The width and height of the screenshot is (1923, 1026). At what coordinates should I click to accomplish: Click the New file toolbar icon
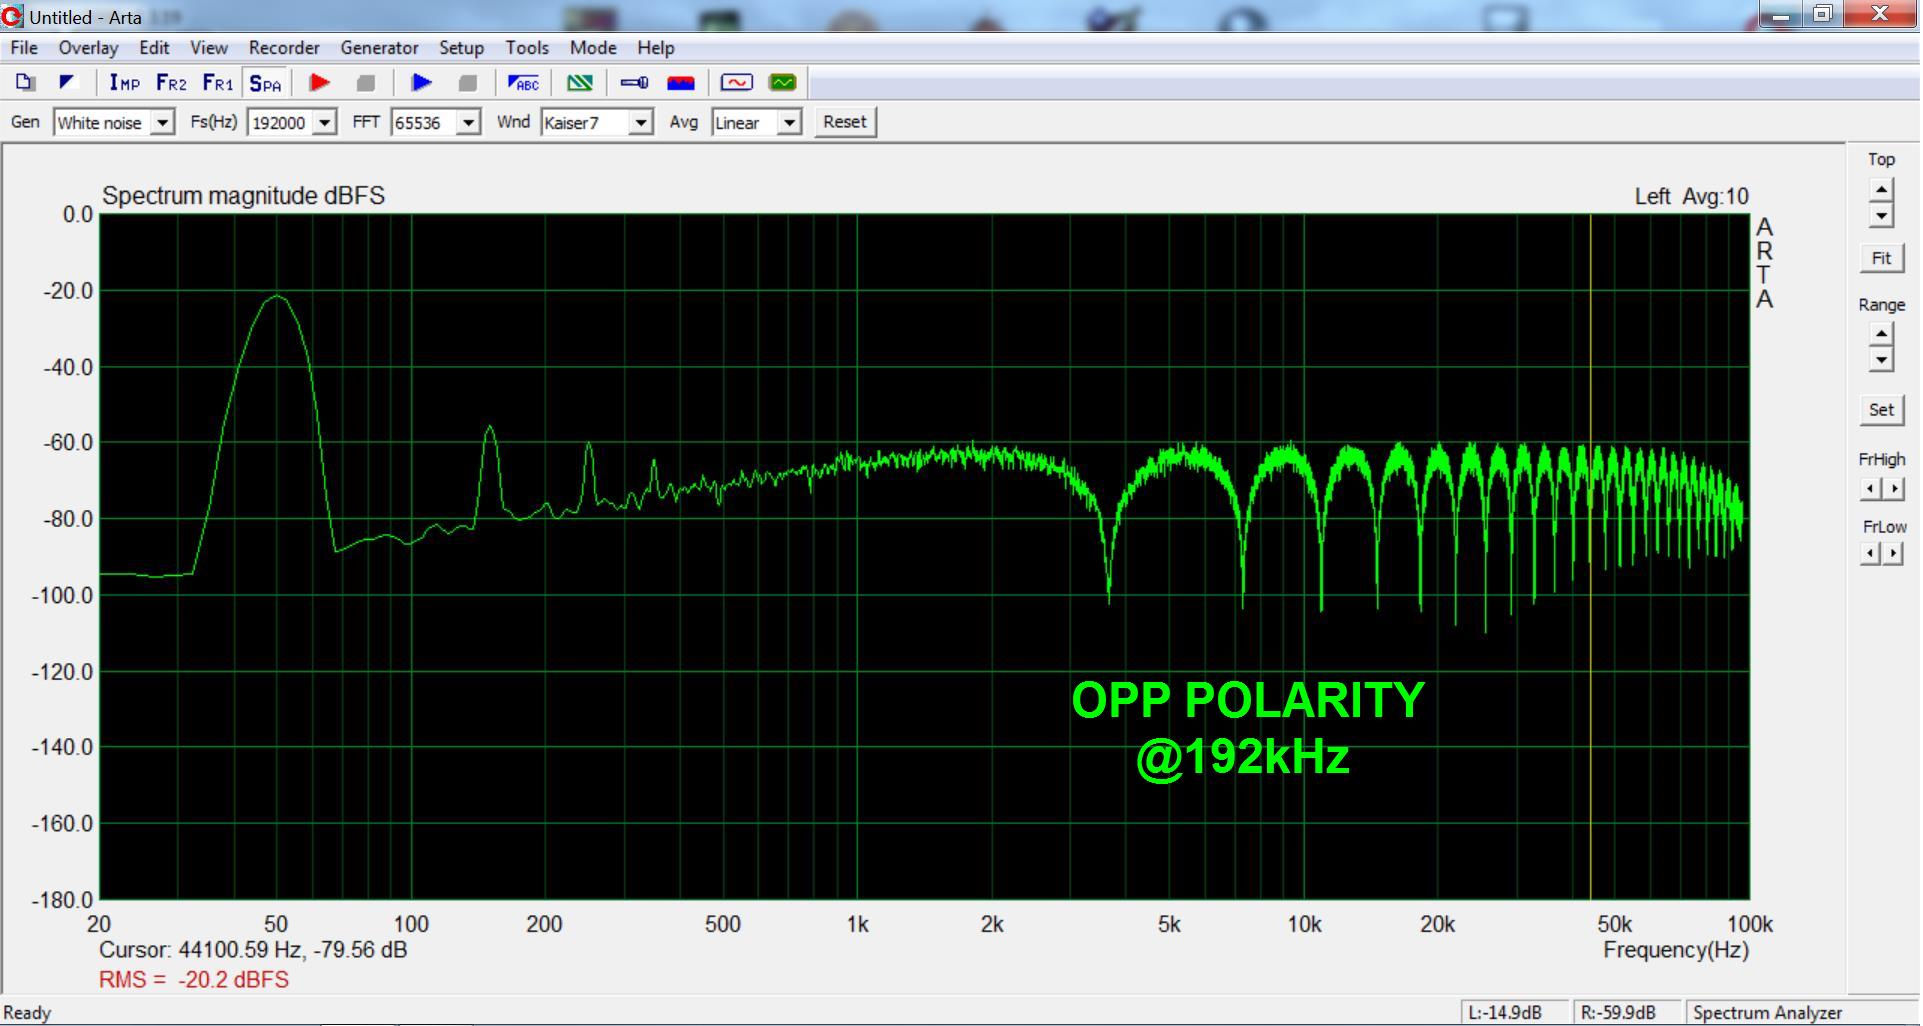25,83
